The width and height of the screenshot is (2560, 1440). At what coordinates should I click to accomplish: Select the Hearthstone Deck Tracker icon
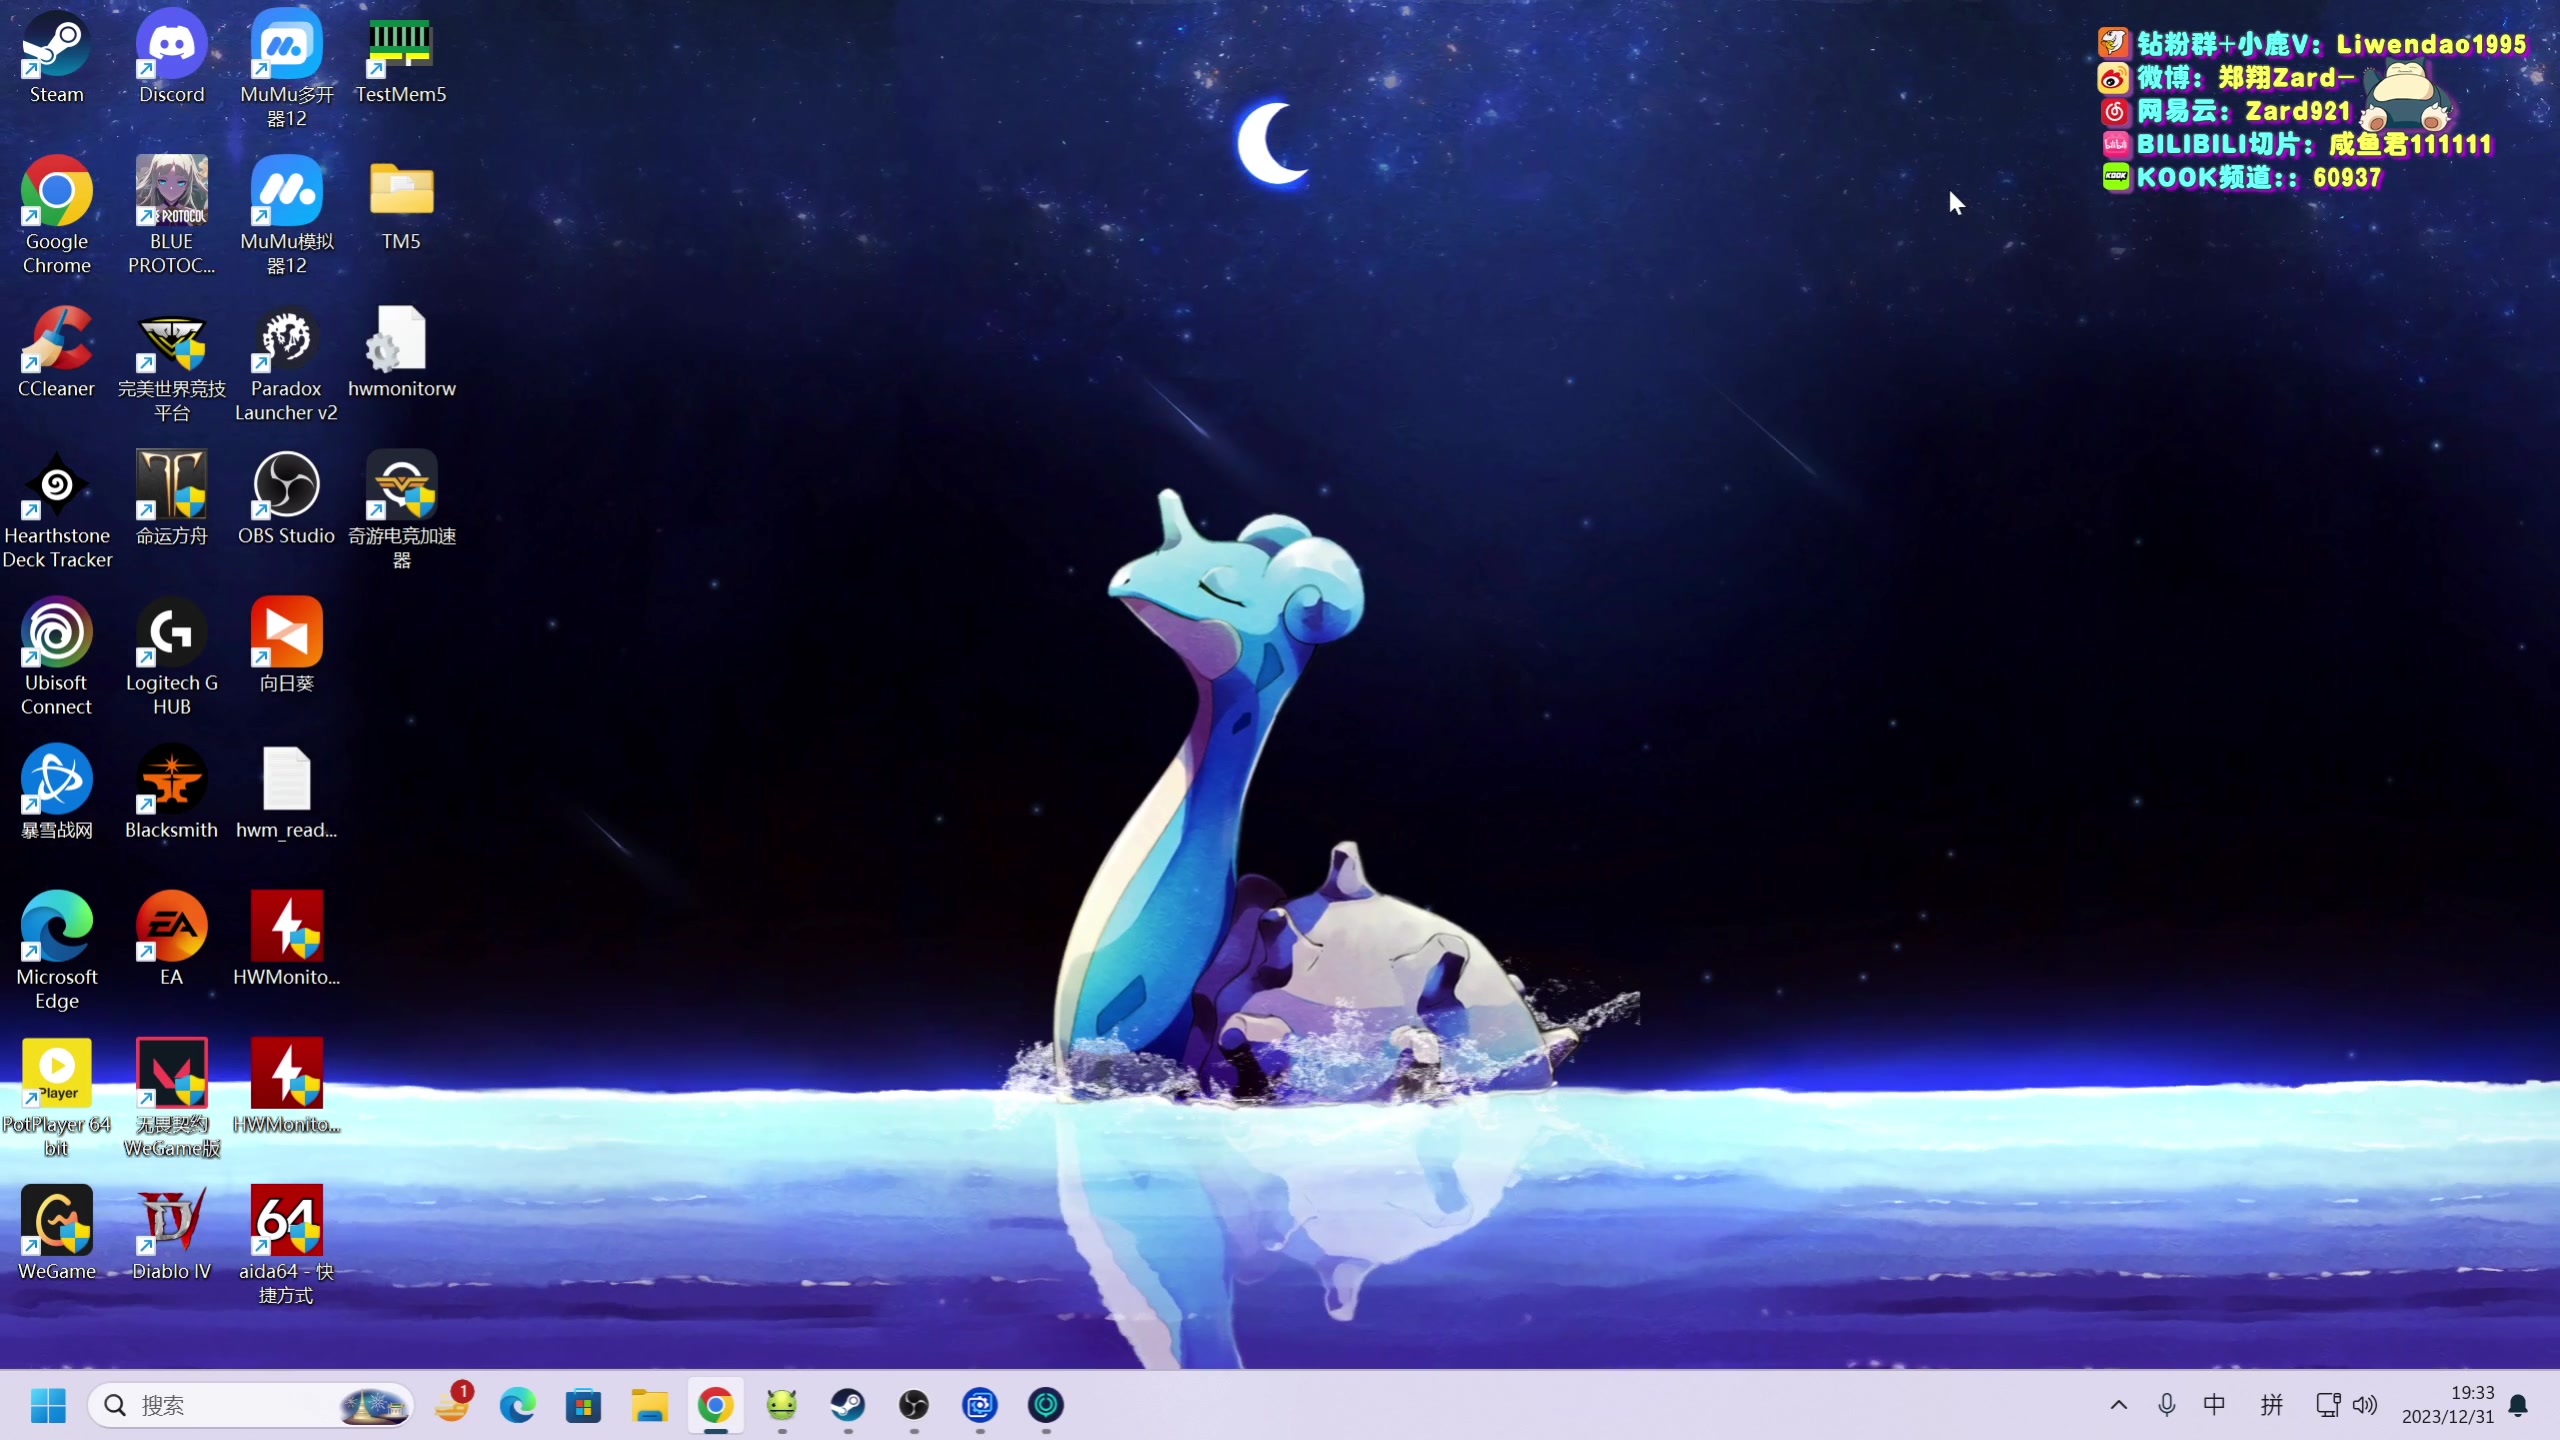[x=56, y=487]
